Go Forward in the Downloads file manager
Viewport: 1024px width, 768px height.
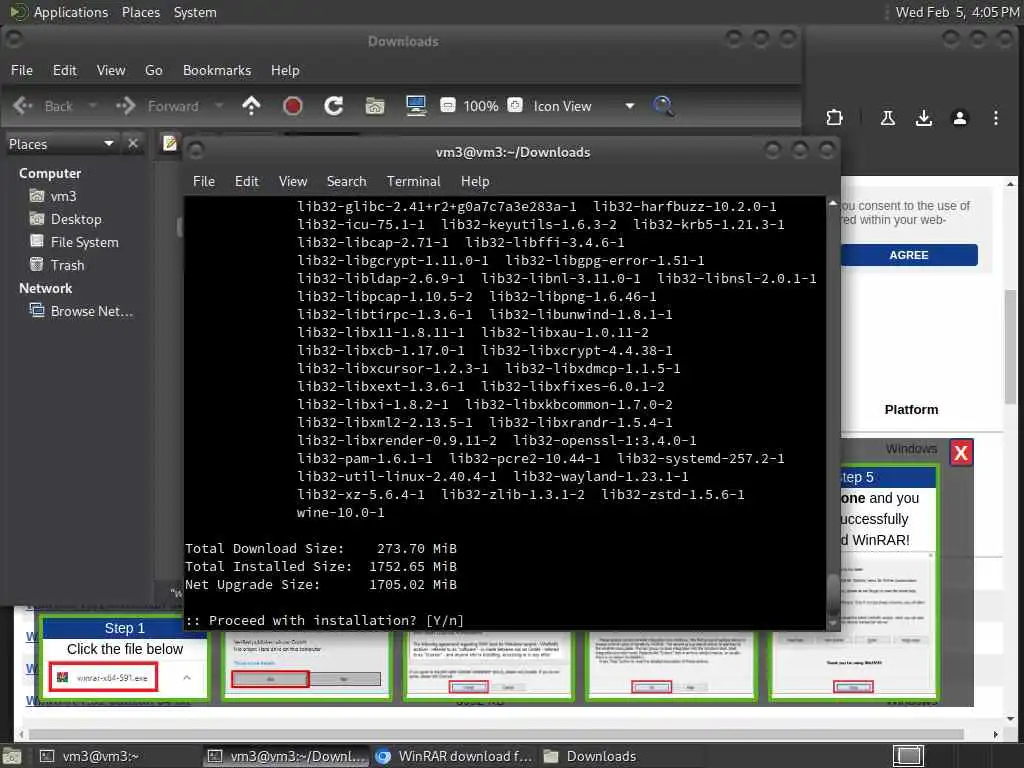(x=157, y=106)
